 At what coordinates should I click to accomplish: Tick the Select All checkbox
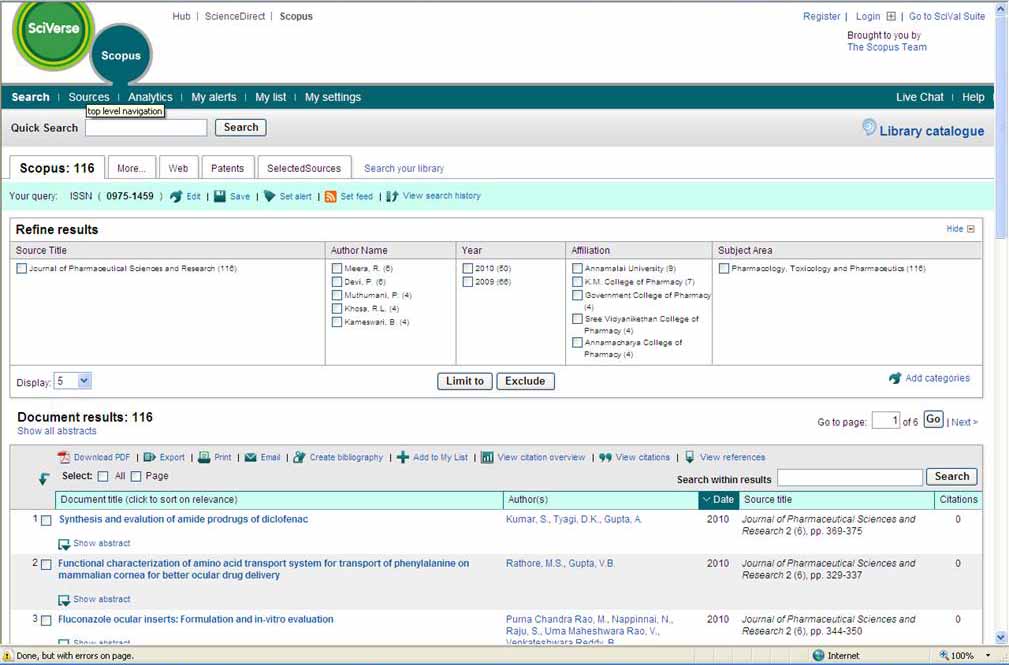coord(103,476)
